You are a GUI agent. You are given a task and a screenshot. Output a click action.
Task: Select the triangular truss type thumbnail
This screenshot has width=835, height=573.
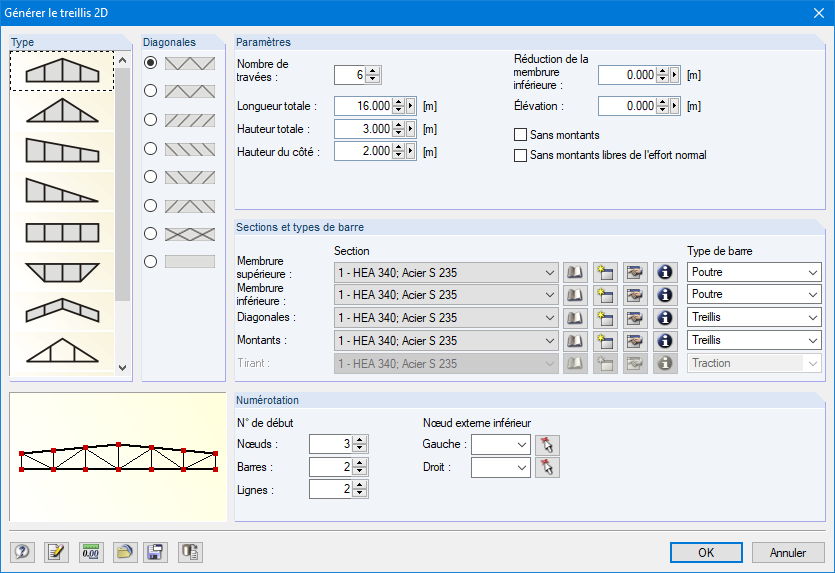62,111
